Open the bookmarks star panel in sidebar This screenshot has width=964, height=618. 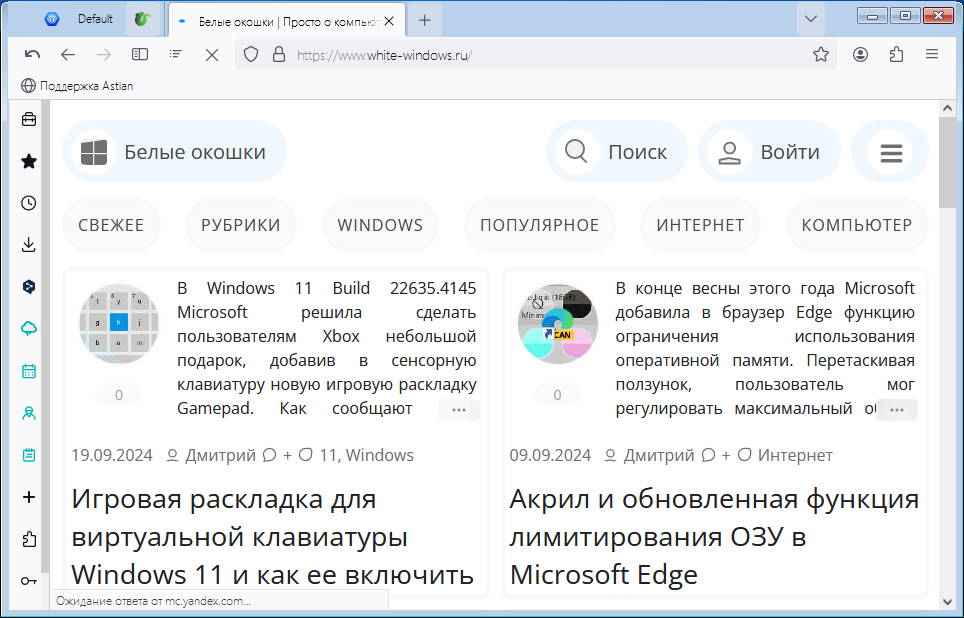tap(29, 161)
